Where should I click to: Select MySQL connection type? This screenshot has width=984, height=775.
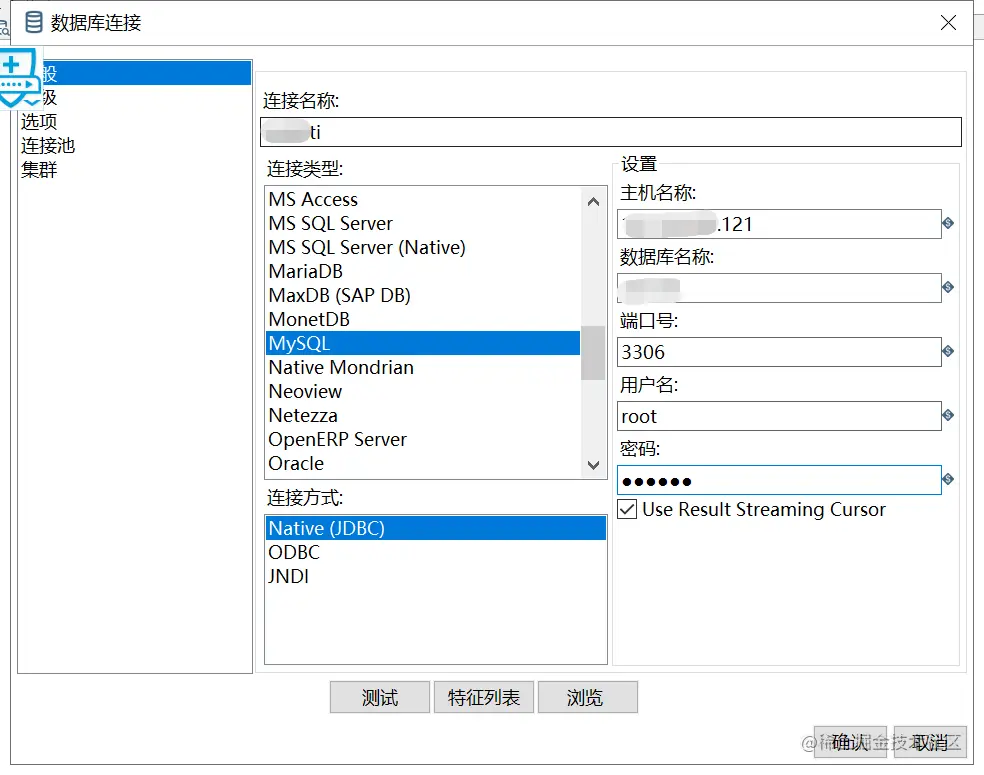tap(423, 343)
